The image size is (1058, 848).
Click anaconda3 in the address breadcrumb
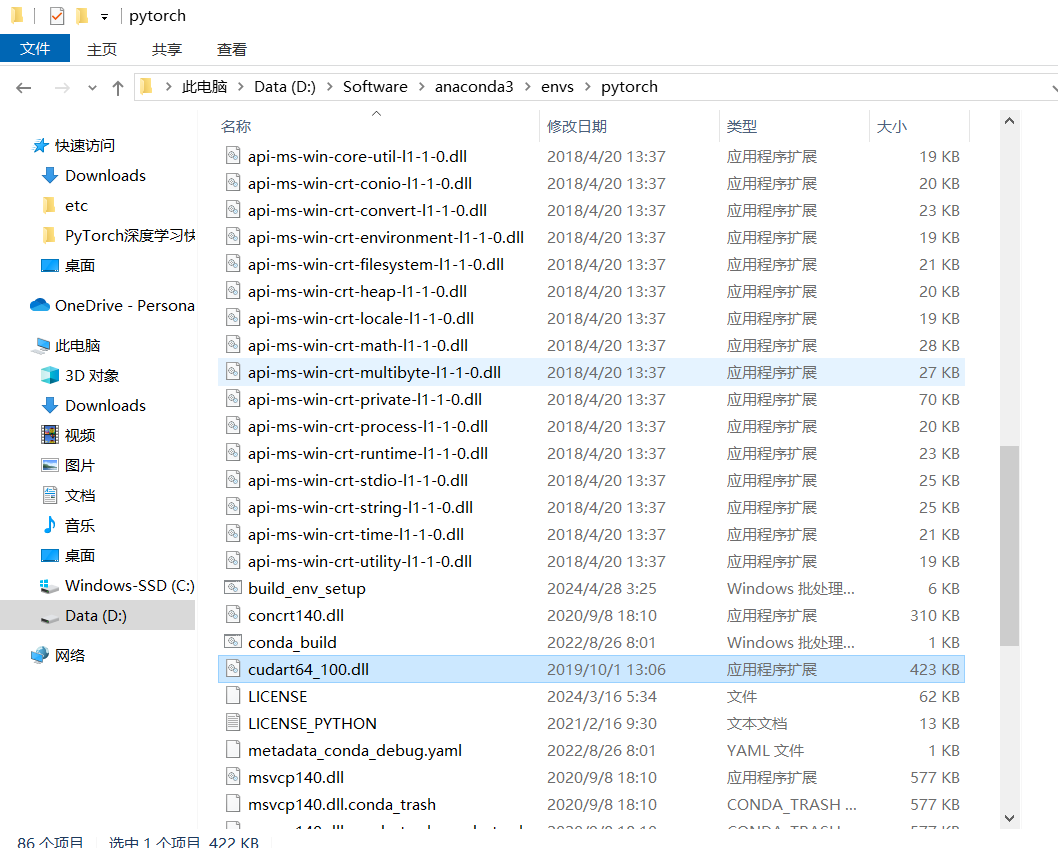[474, 87]
